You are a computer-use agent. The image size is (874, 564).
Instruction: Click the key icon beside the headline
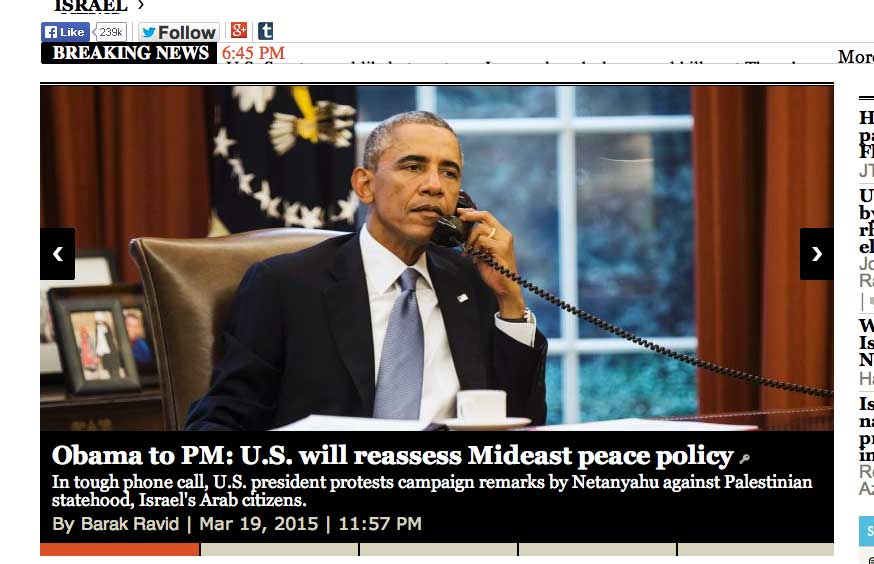(x=744, y=459)
